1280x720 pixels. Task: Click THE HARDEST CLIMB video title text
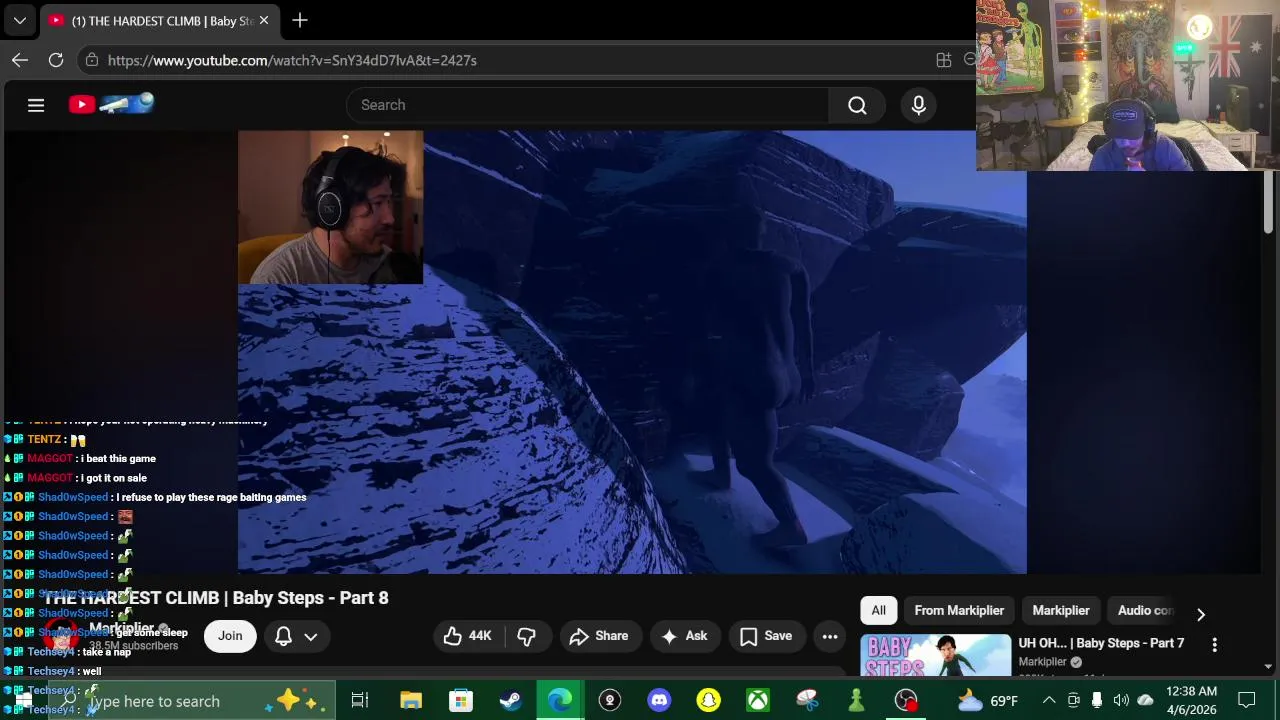click(x=215, y=598)
